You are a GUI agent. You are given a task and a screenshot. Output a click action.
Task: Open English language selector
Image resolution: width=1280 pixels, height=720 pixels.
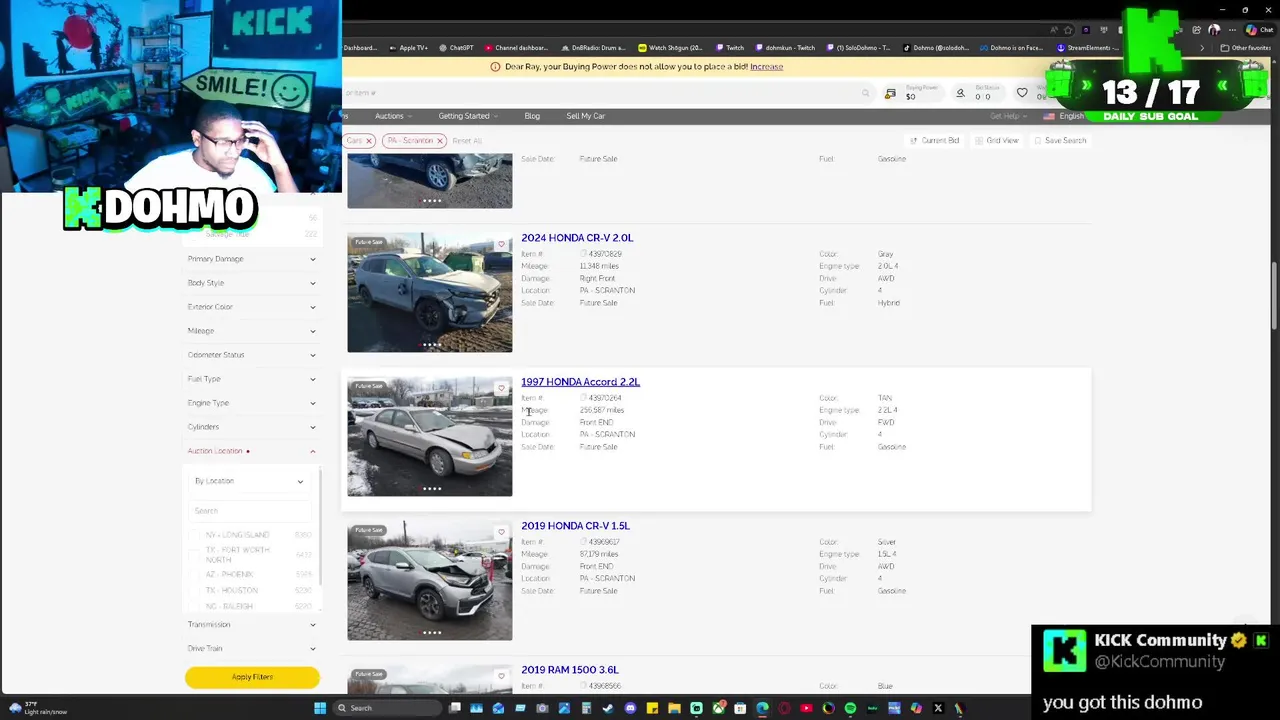pos(1066,116)
